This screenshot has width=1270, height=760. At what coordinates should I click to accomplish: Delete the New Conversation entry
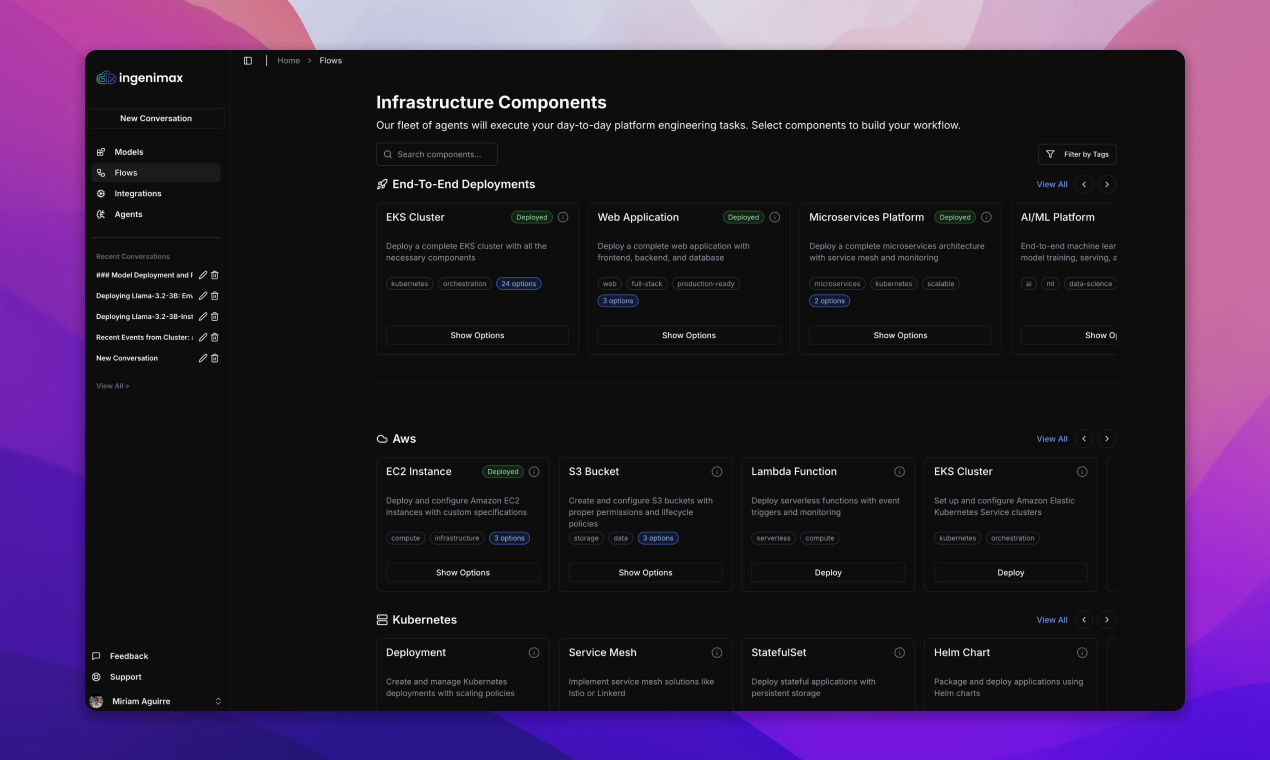[215, 358]
